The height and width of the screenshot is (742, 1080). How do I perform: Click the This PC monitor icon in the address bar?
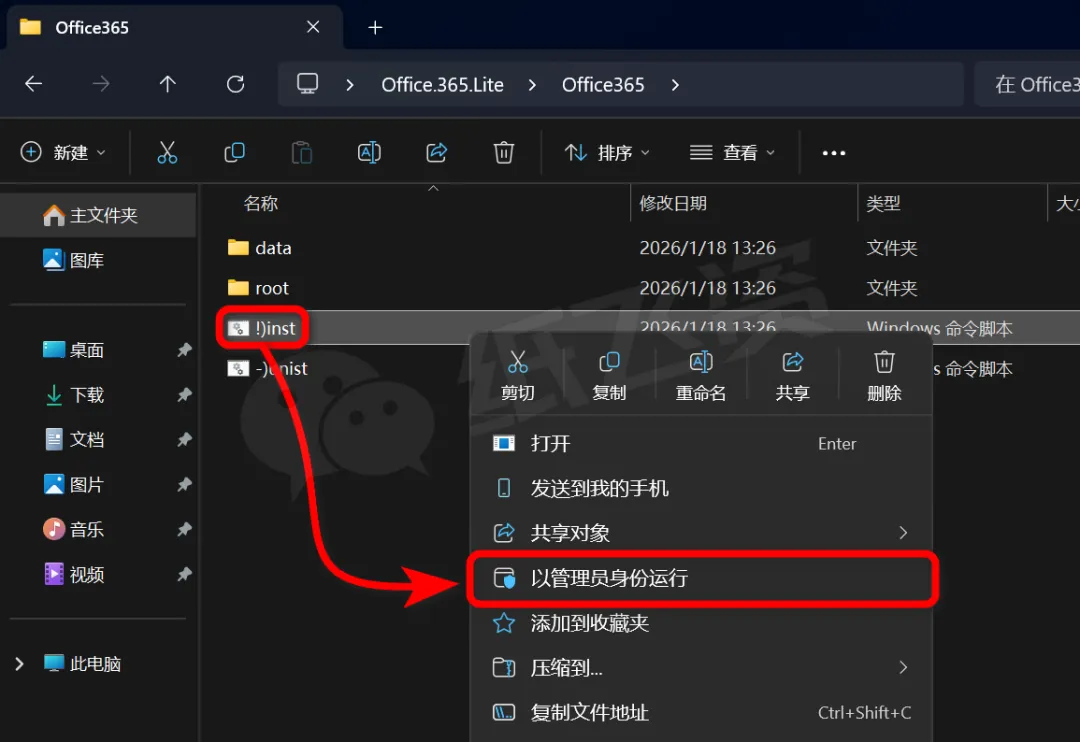point(307,84)
